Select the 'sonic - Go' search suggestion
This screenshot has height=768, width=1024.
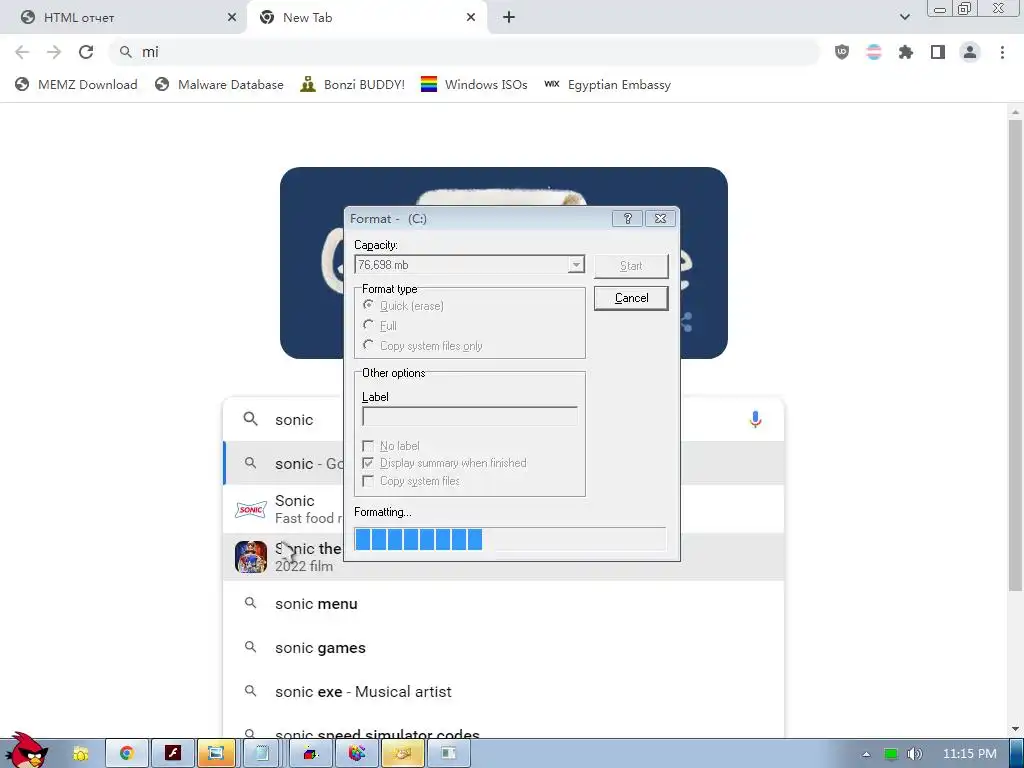coord(503,463)
